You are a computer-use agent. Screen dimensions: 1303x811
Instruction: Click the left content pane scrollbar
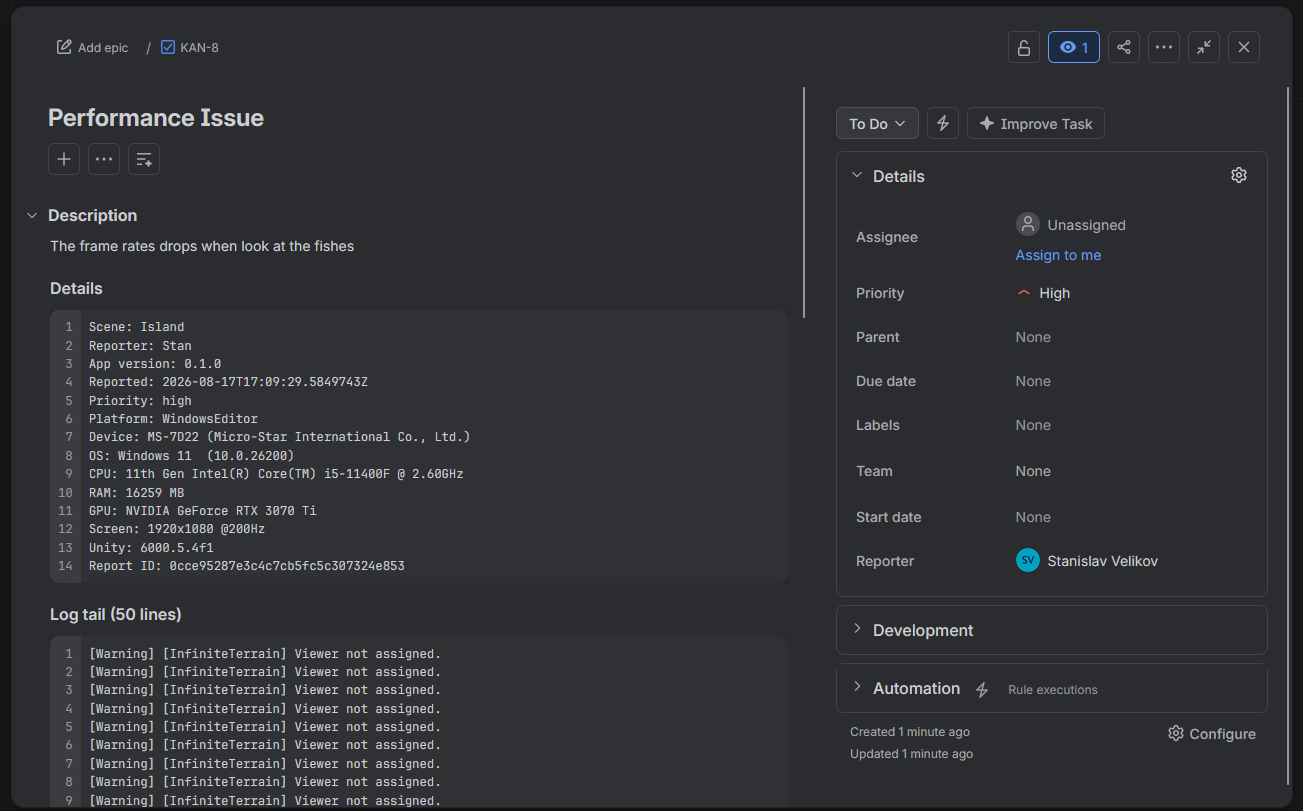click(x=804, y=203)
